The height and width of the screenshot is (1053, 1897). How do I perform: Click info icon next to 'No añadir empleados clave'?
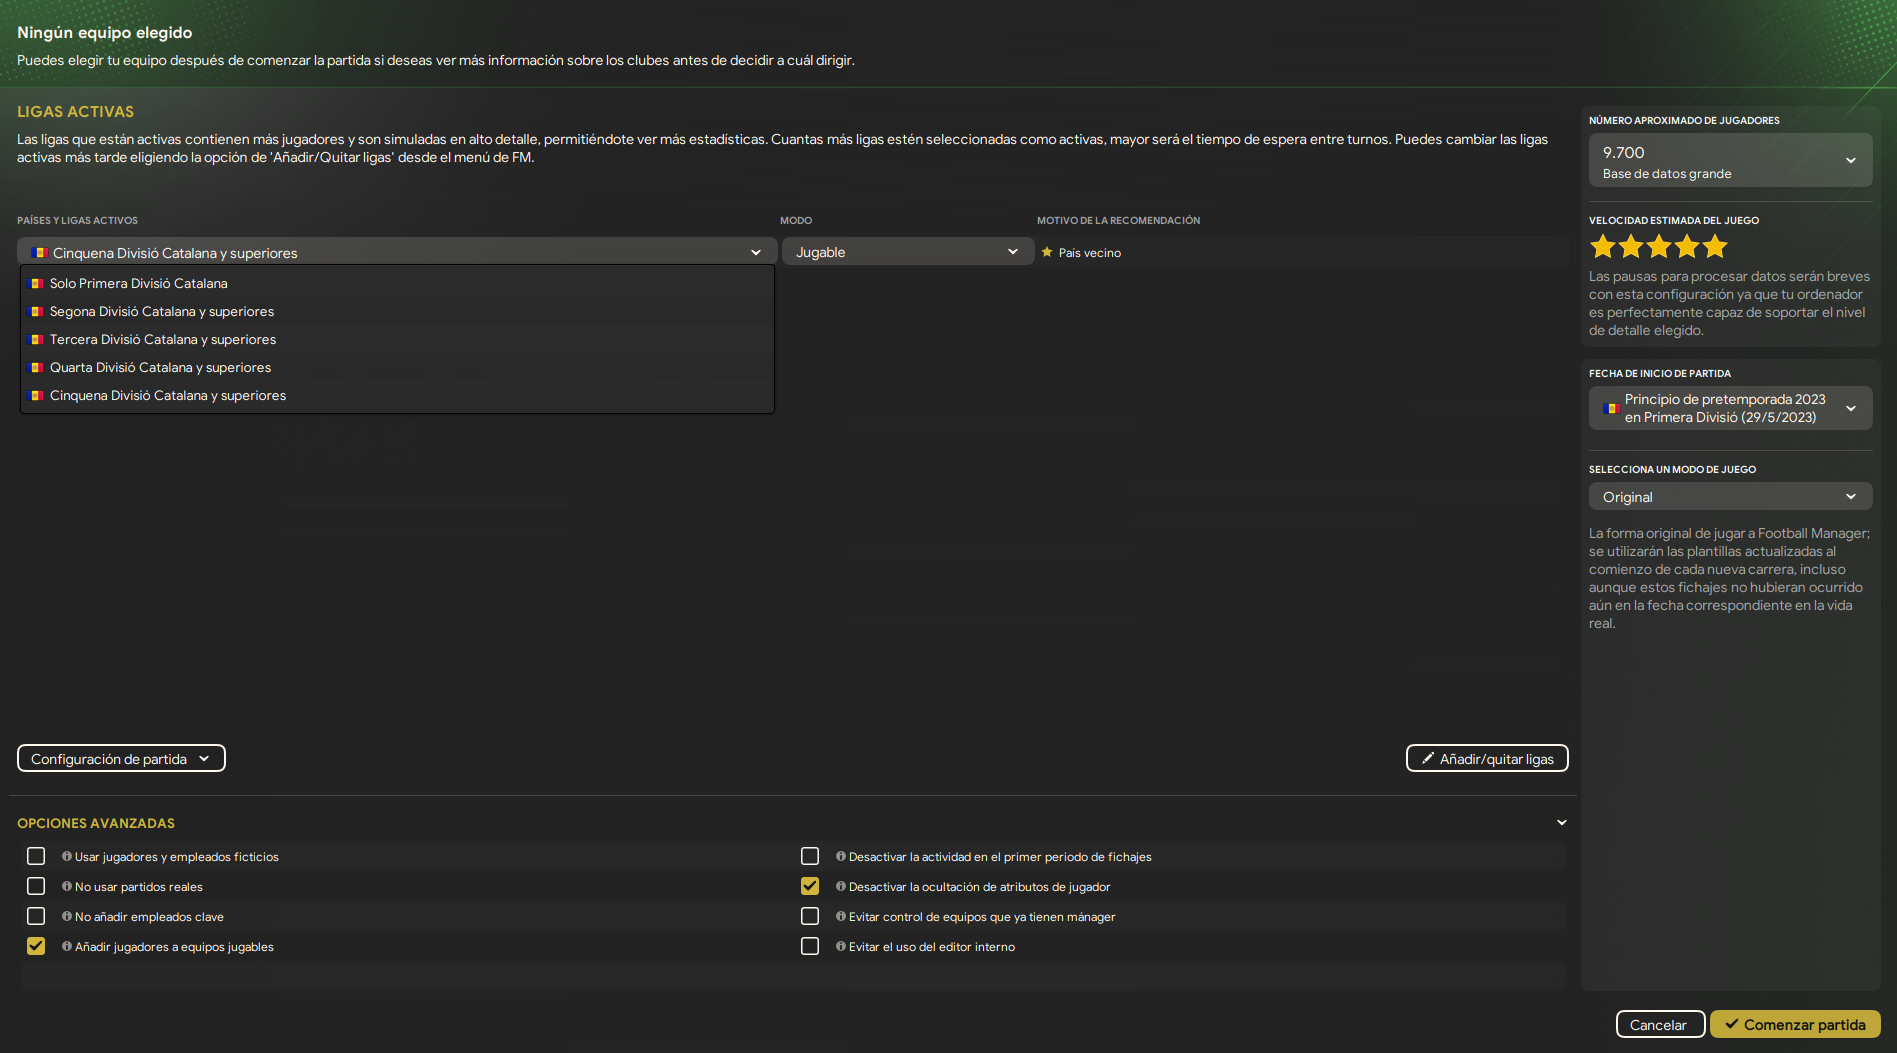point(67,917)
